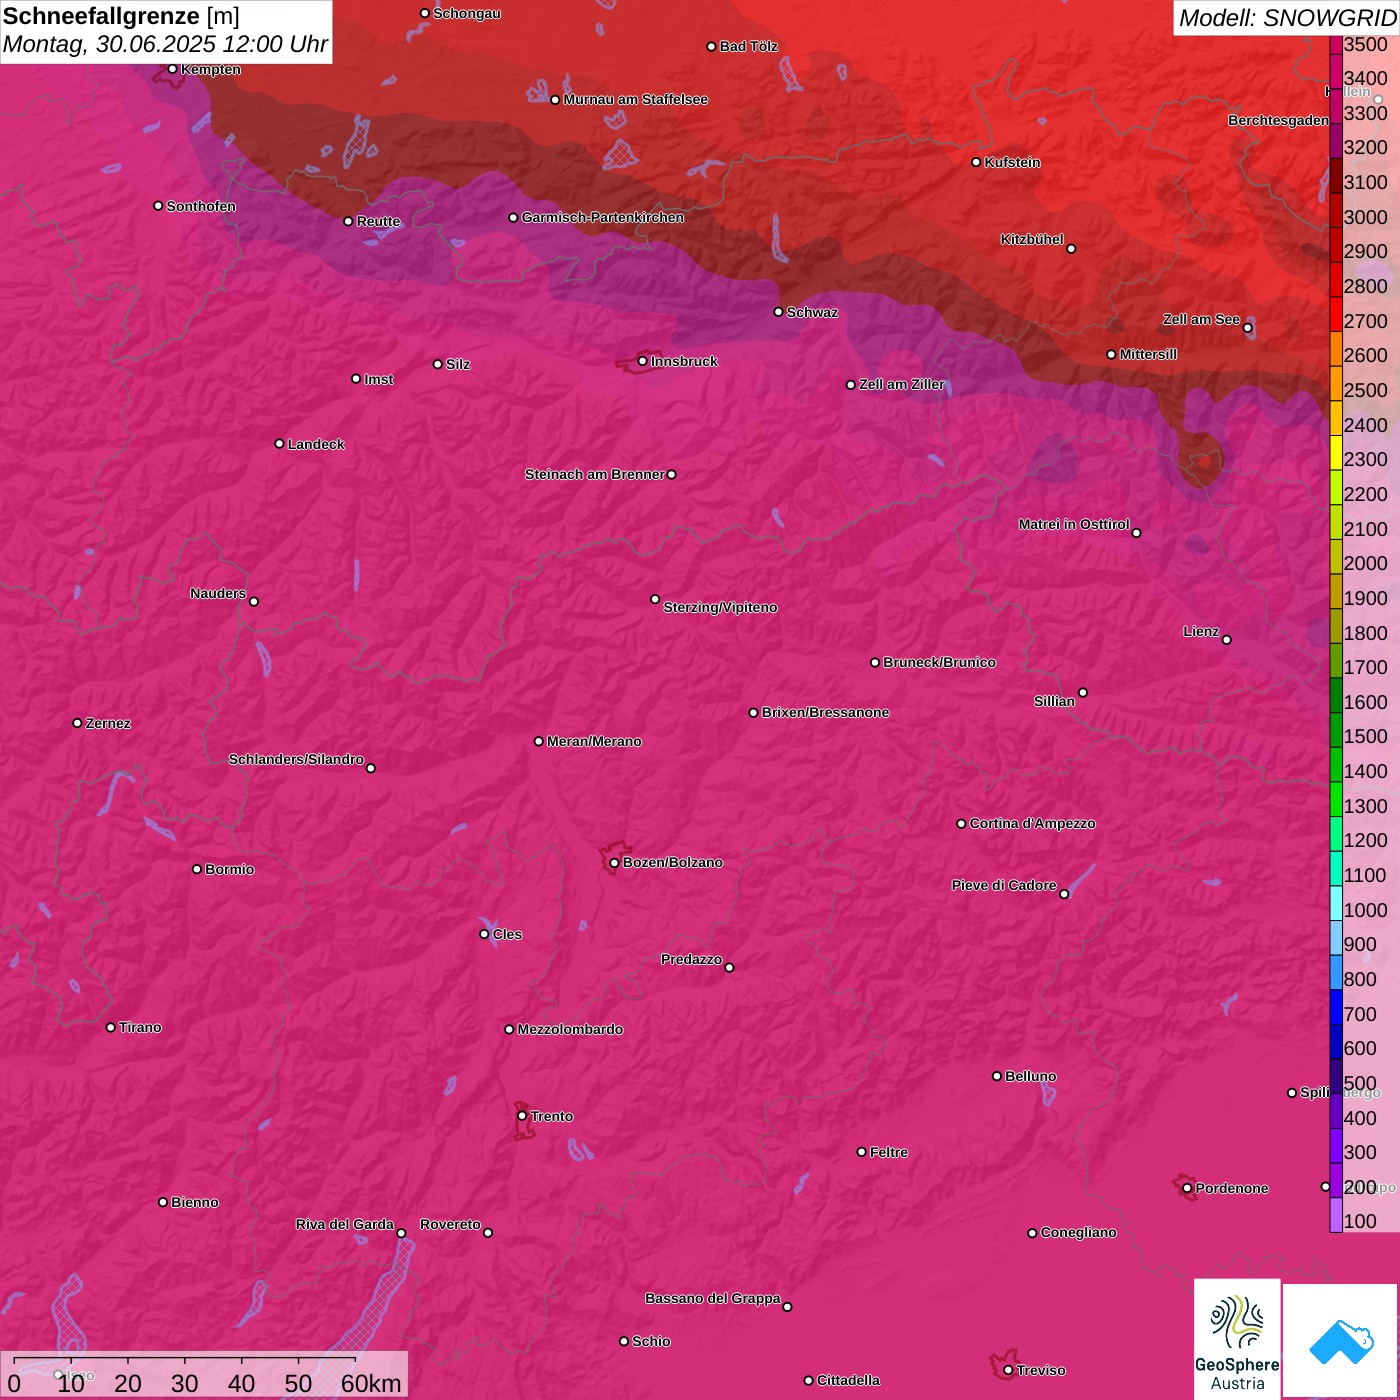Click the Conegliano label
1400x1400 pixels.
(x=1078, y=1232)
